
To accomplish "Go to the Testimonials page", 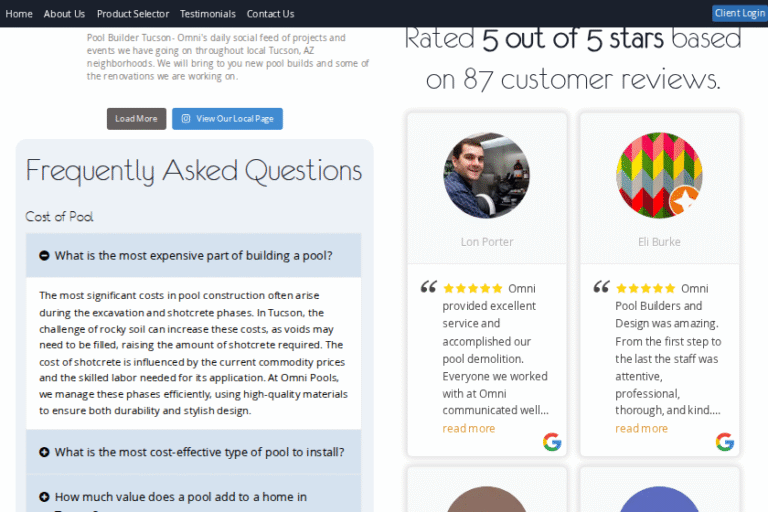I will pos(208,14).
